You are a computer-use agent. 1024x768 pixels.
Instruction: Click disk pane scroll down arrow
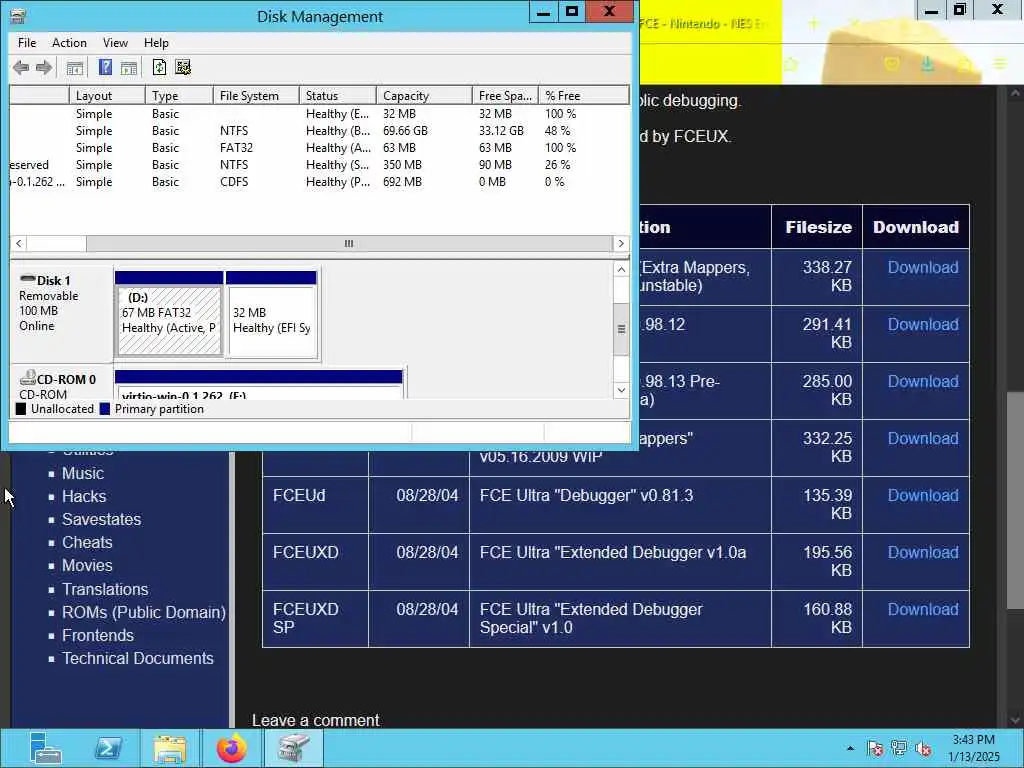[621, 390]
